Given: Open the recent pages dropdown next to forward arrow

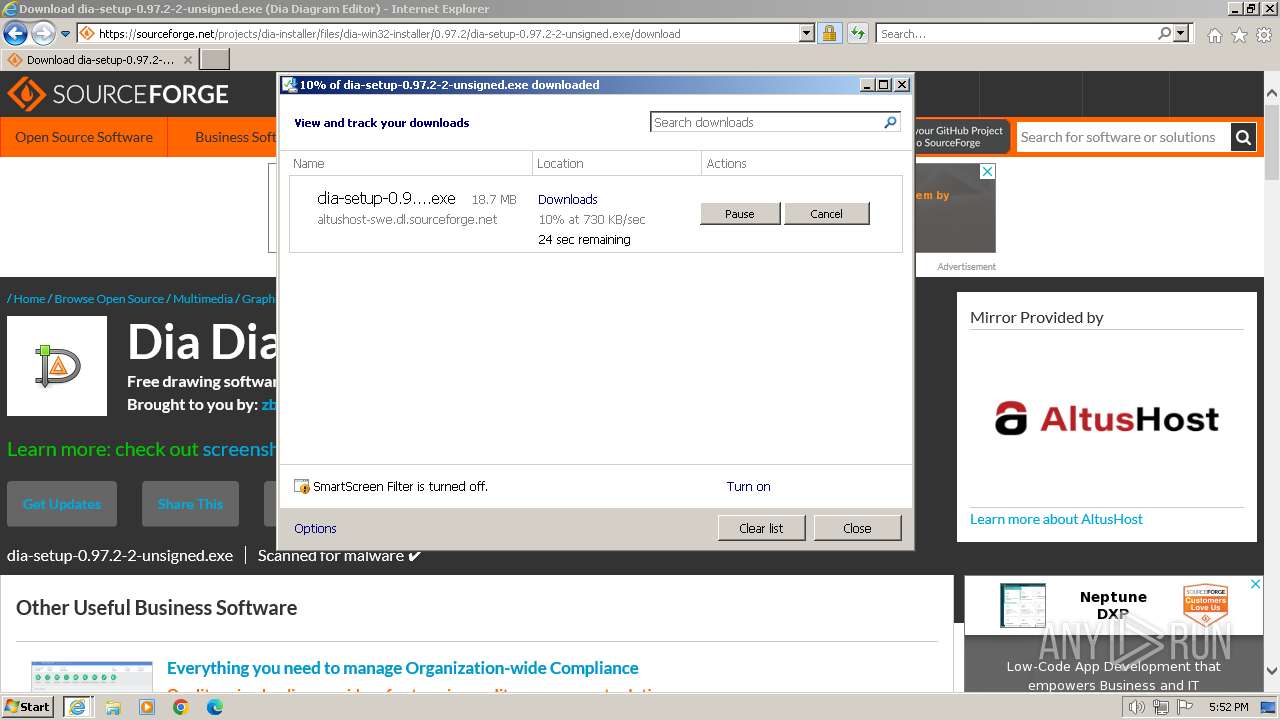Looking at the screenshot, I should coord(66,34).
